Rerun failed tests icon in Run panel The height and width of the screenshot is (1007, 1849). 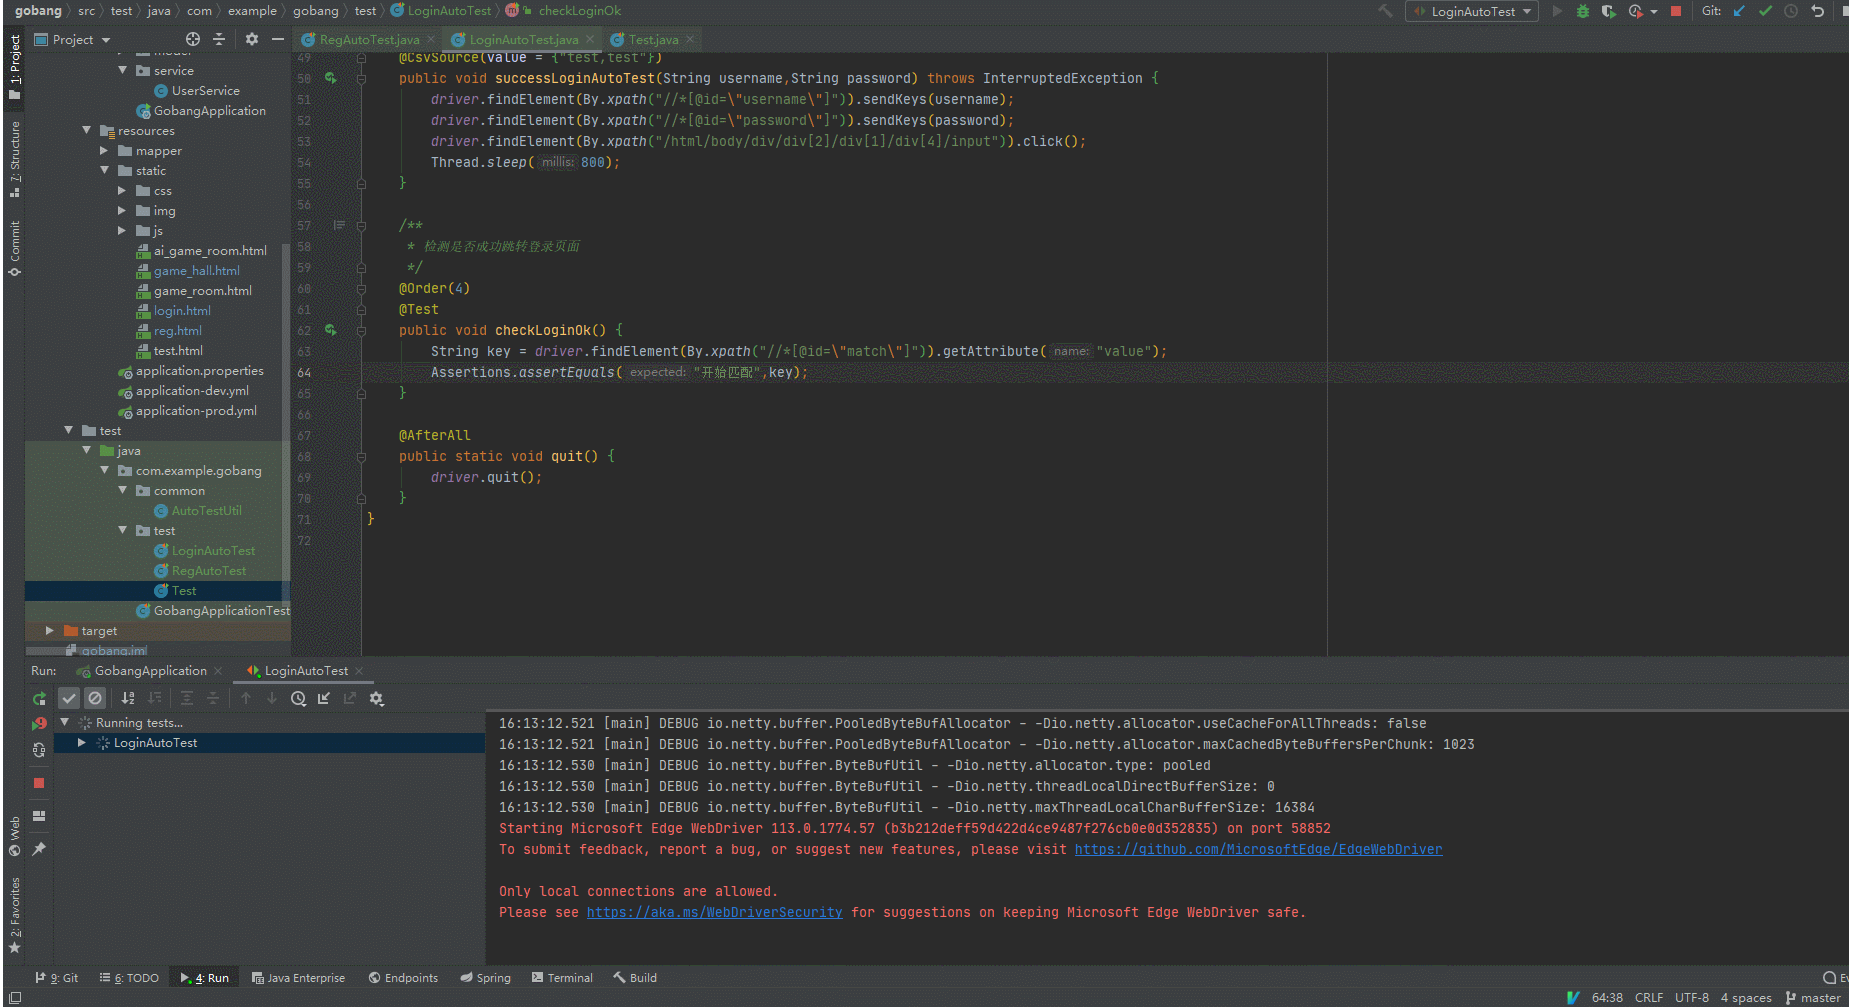coord(39,723)
